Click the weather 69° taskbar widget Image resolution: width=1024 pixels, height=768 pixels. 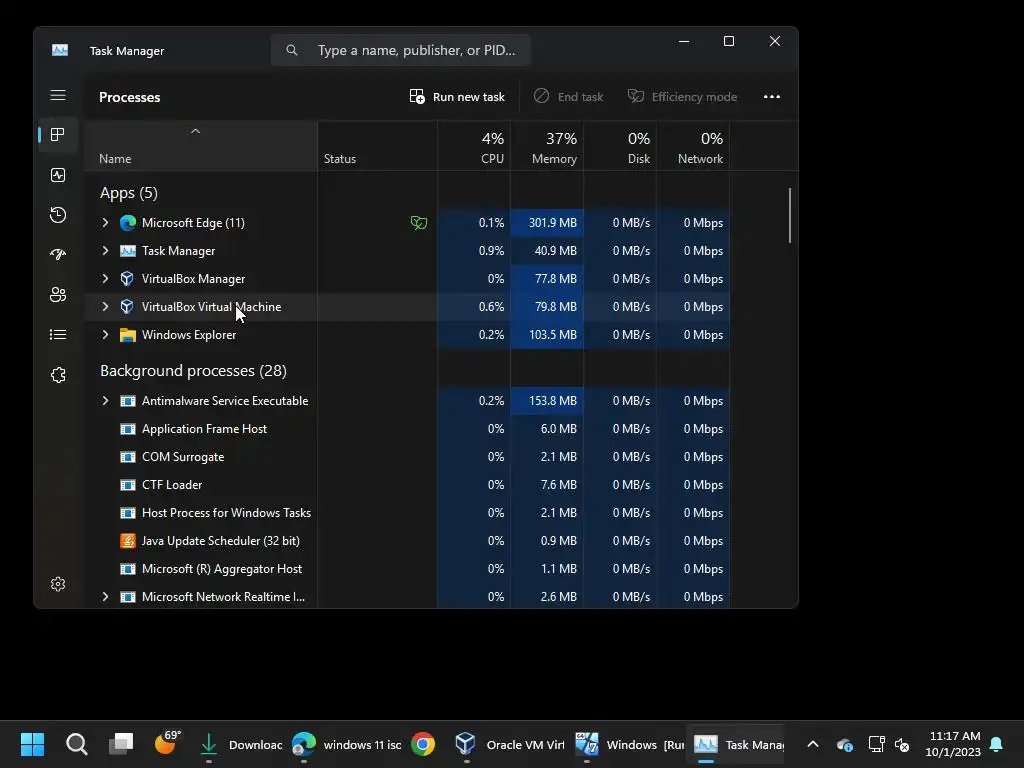tap(167, 743)
